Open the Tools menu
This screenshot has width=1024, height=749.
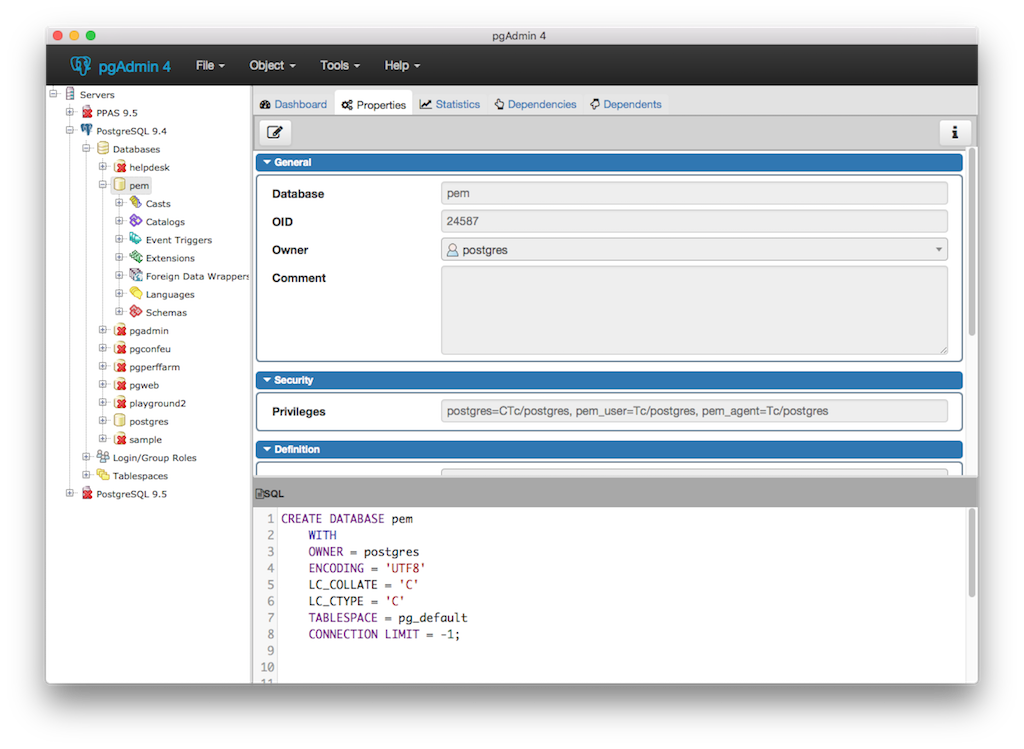[340, 65]
